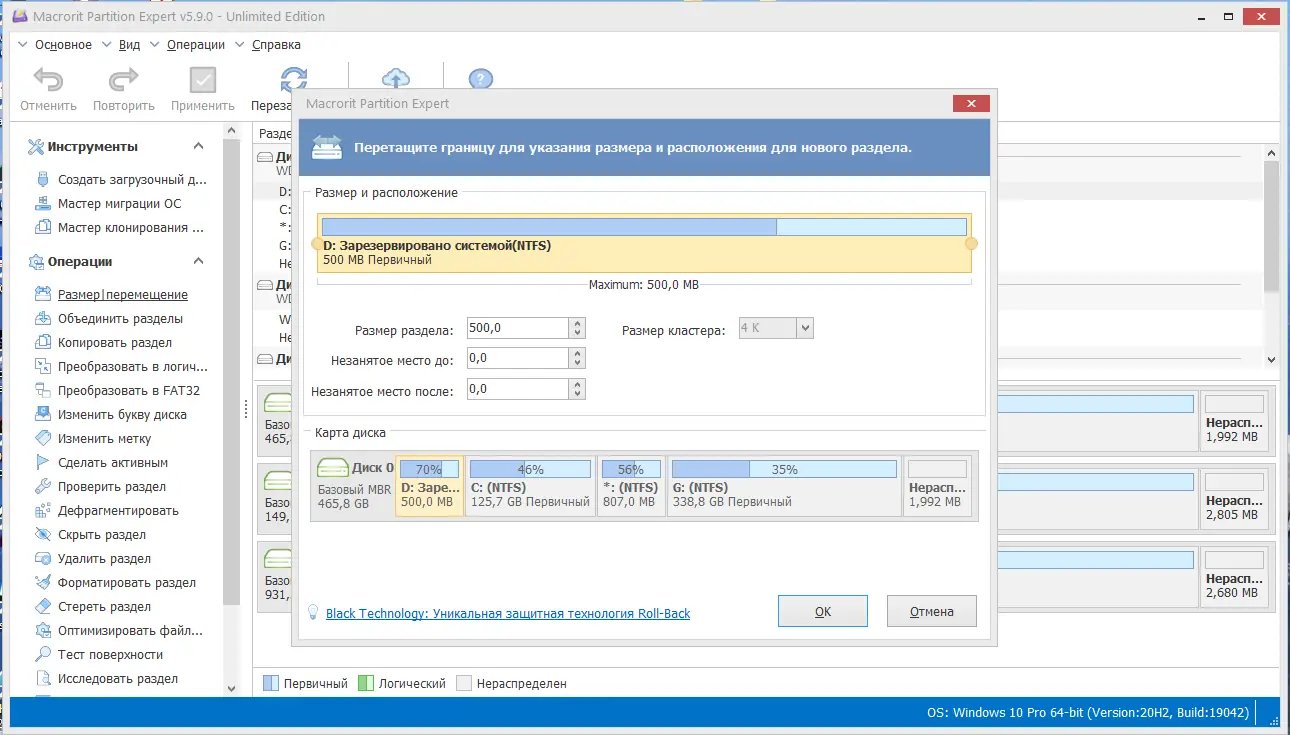Select D: Зарезервировано partition in disk map
The image size is (1290, 735).
(430, 486)
